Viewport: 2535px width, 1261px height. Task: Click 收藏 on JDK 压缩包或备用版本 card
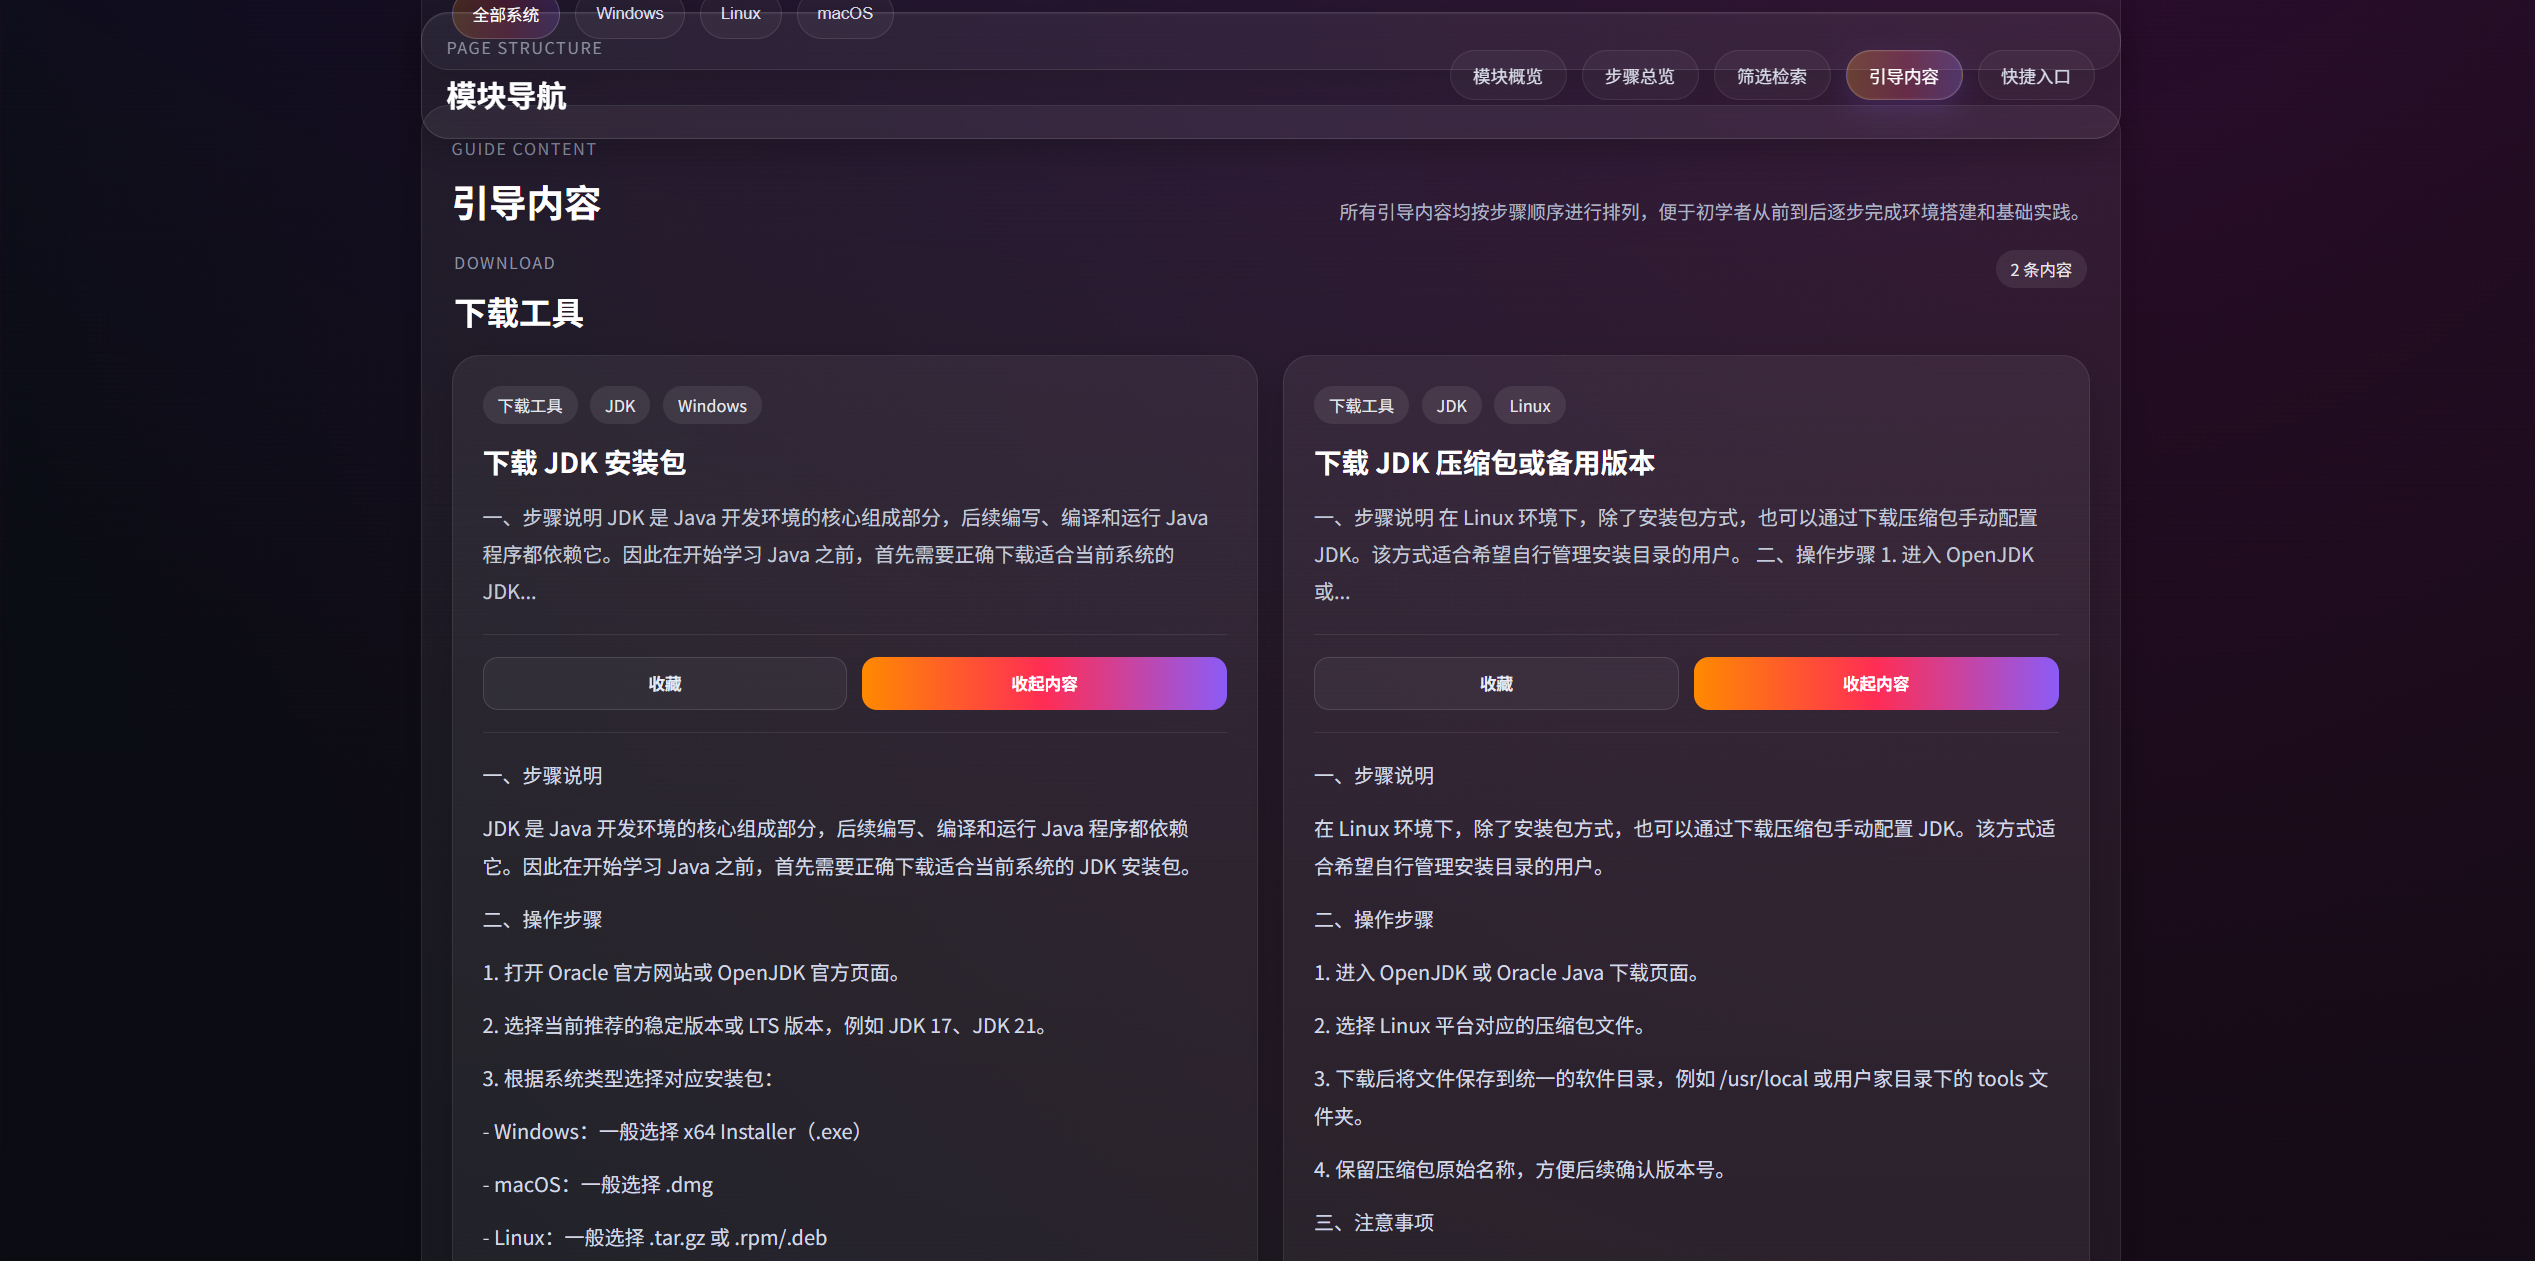point(1496,684)
